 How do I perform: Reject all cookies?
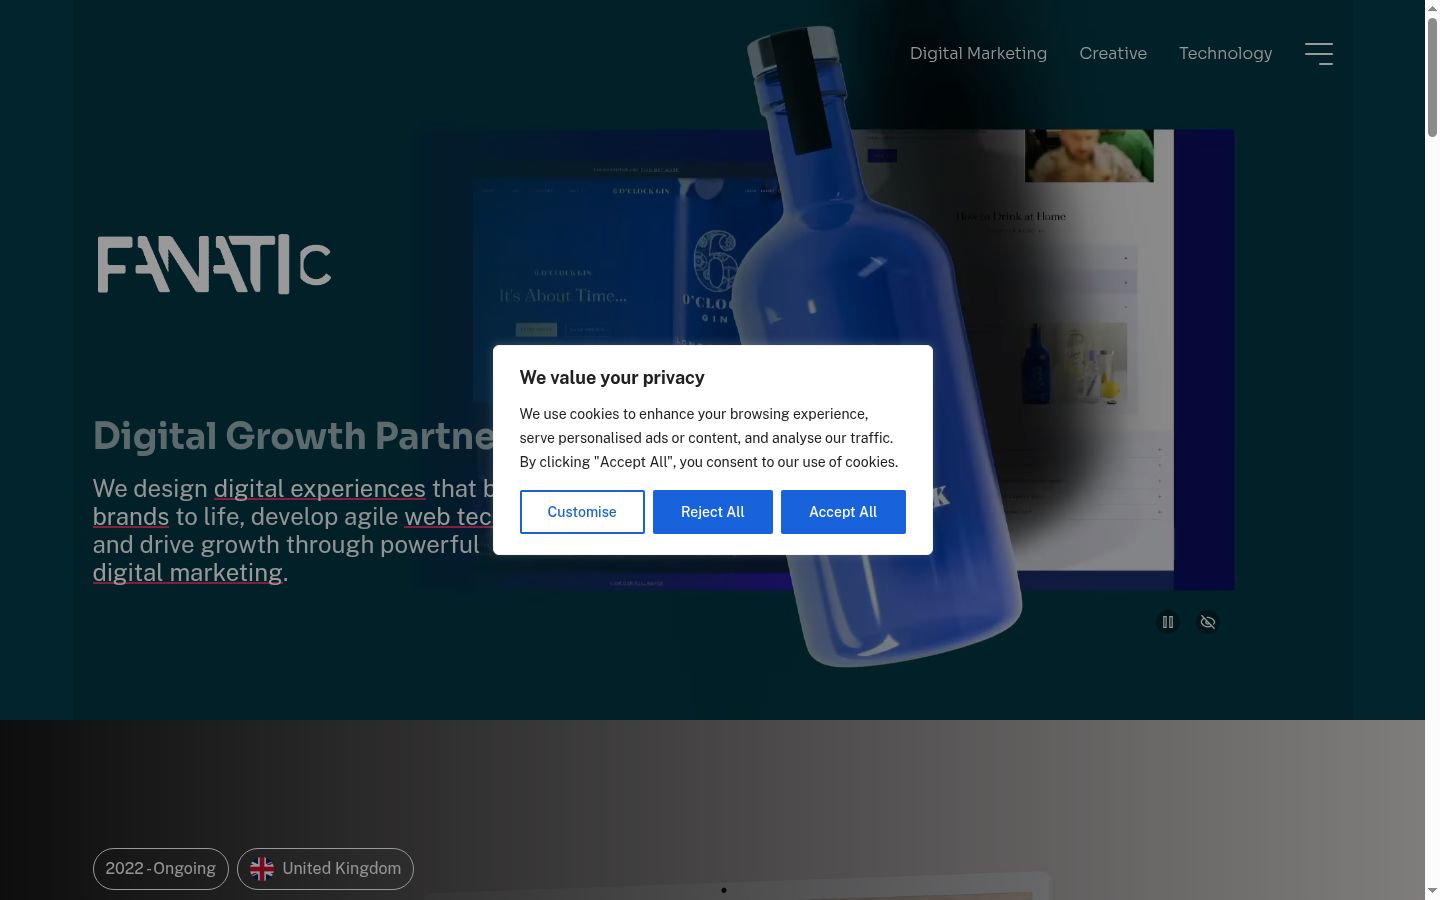coord(713,512)
